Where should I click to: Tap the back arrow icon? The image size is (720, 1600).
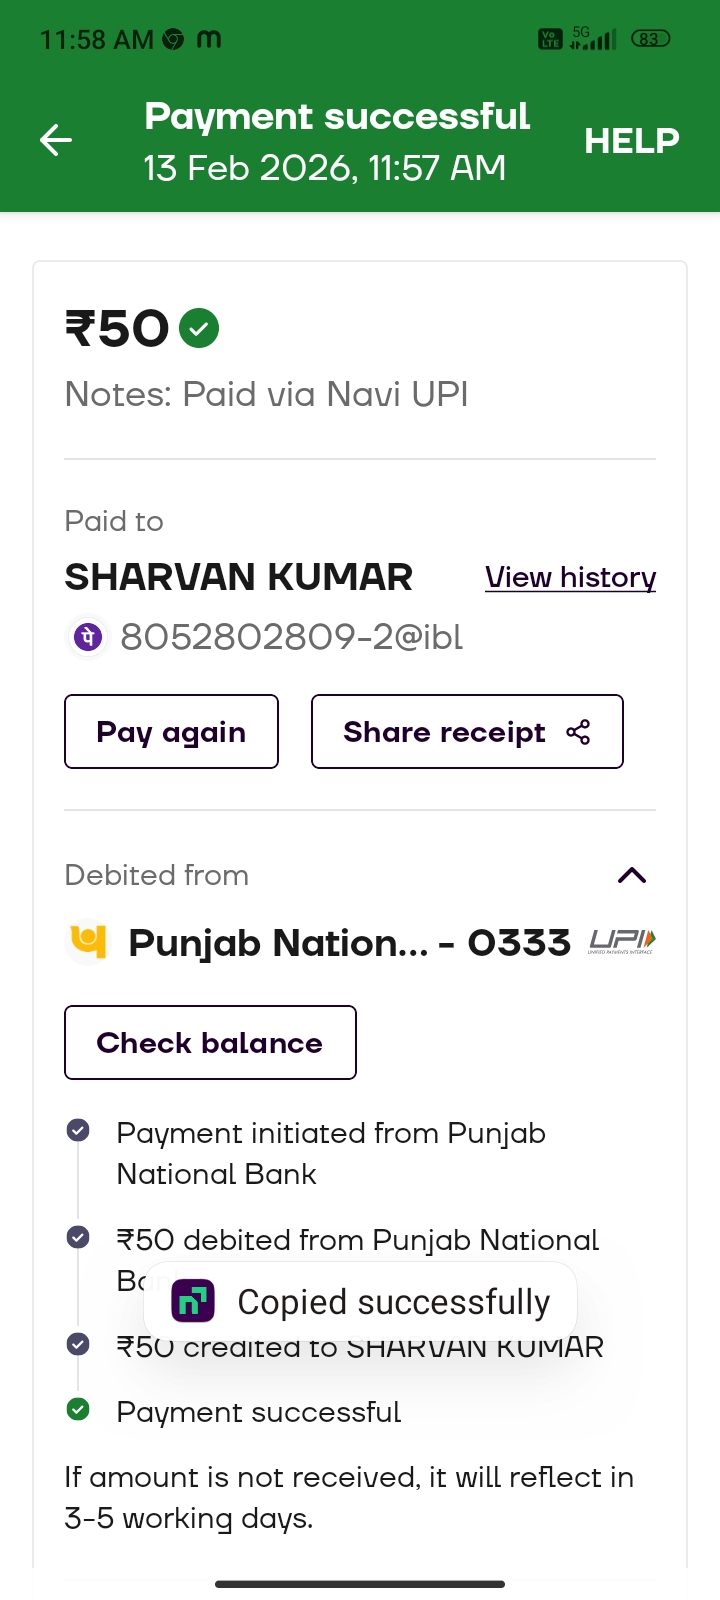click(56, 140)
